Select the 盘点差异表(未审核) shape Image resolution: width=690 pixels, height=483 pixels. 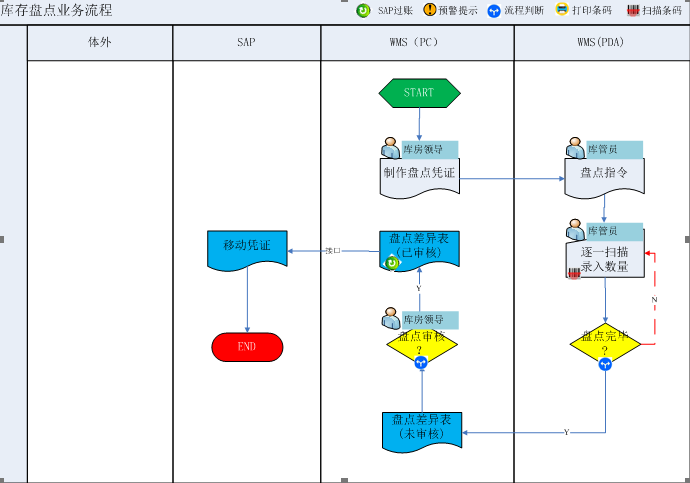click(422, 432)
